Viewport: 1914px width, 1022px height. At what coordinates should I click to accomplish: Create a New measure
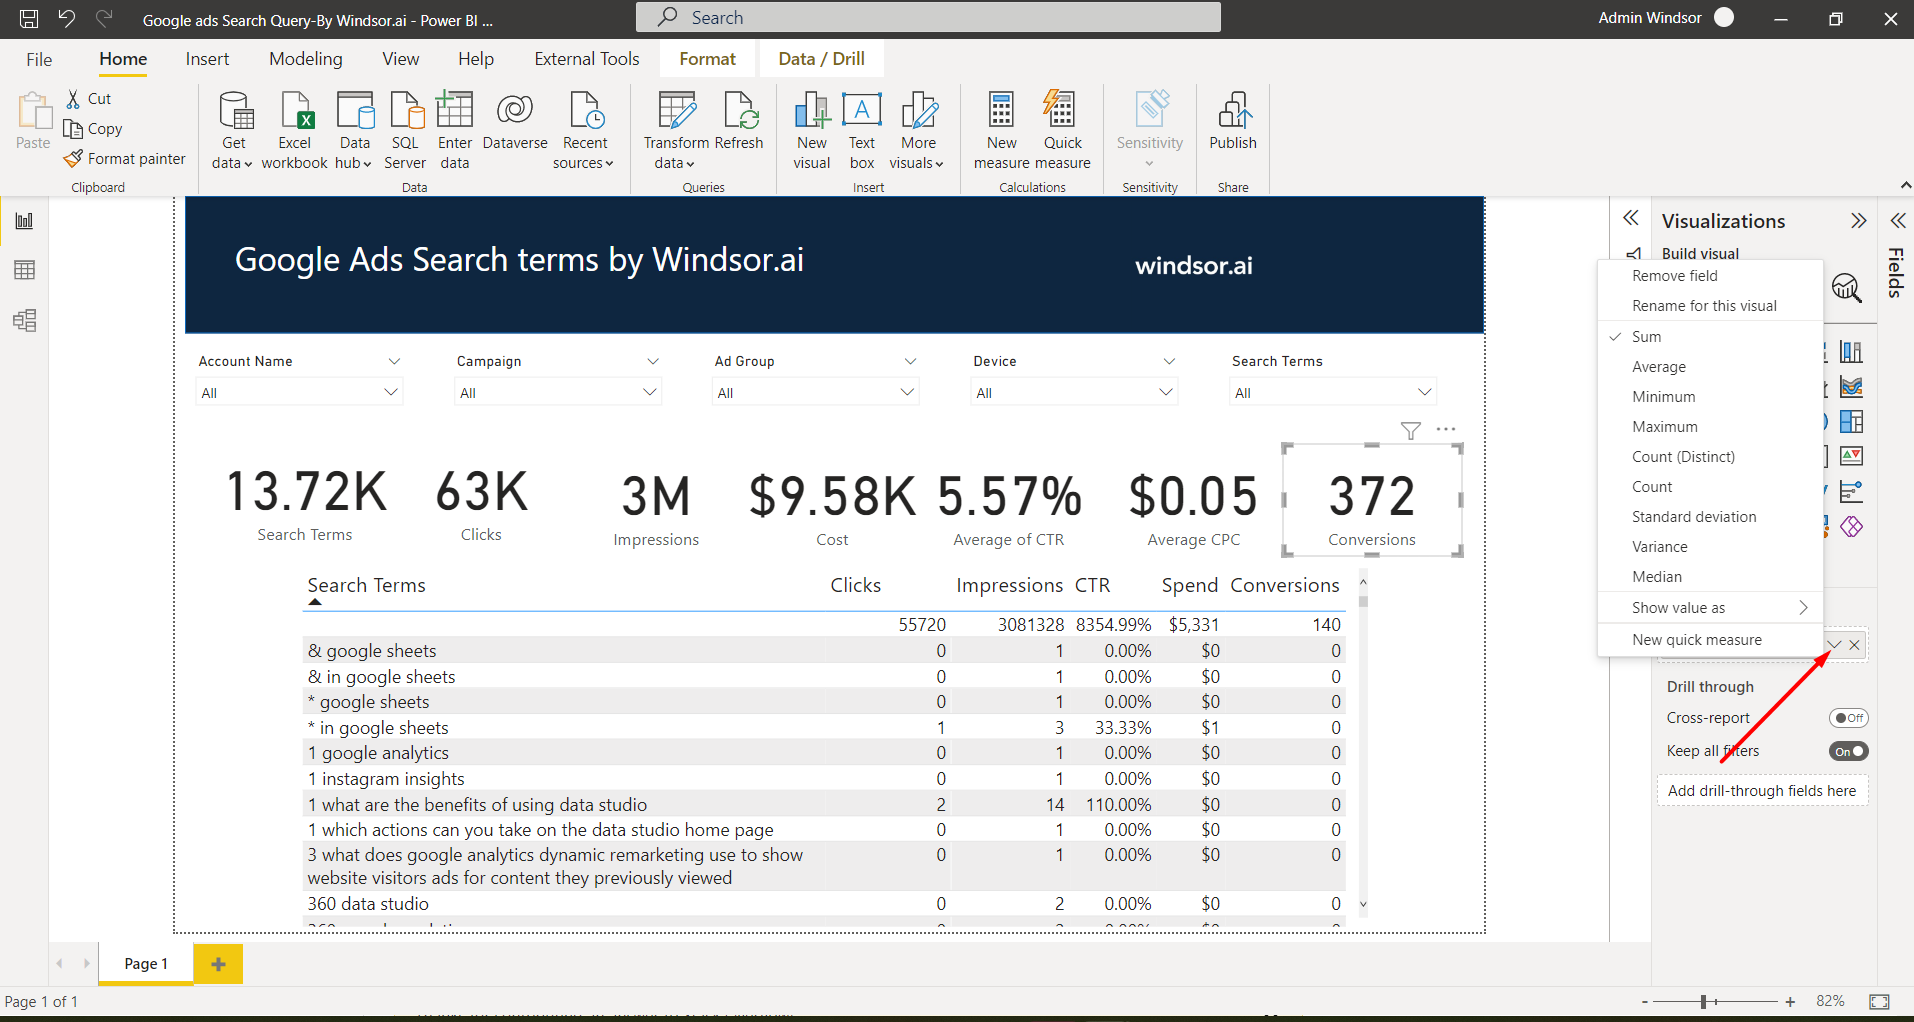click(1001, 130)
